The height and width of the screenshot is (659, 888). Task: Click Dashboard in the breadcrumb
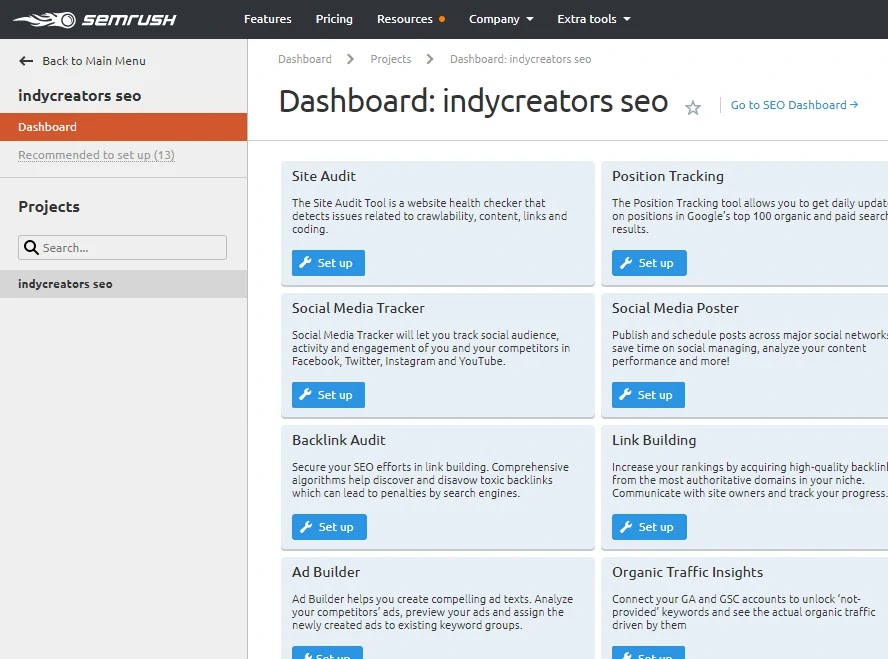(x=305, y=59)
